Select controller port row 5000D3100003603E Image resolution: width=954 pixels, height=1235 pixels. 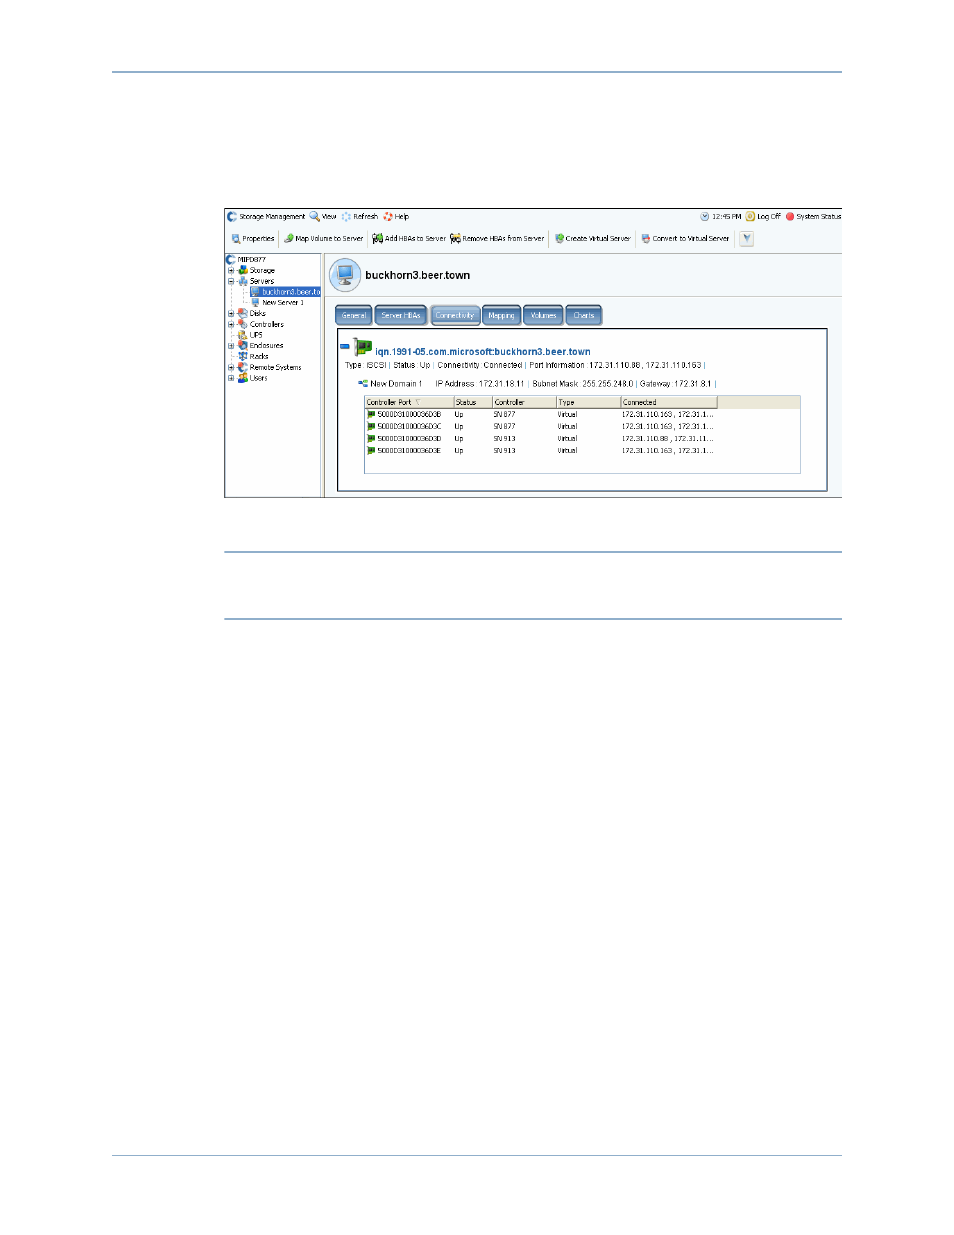(x=408, y=451)
